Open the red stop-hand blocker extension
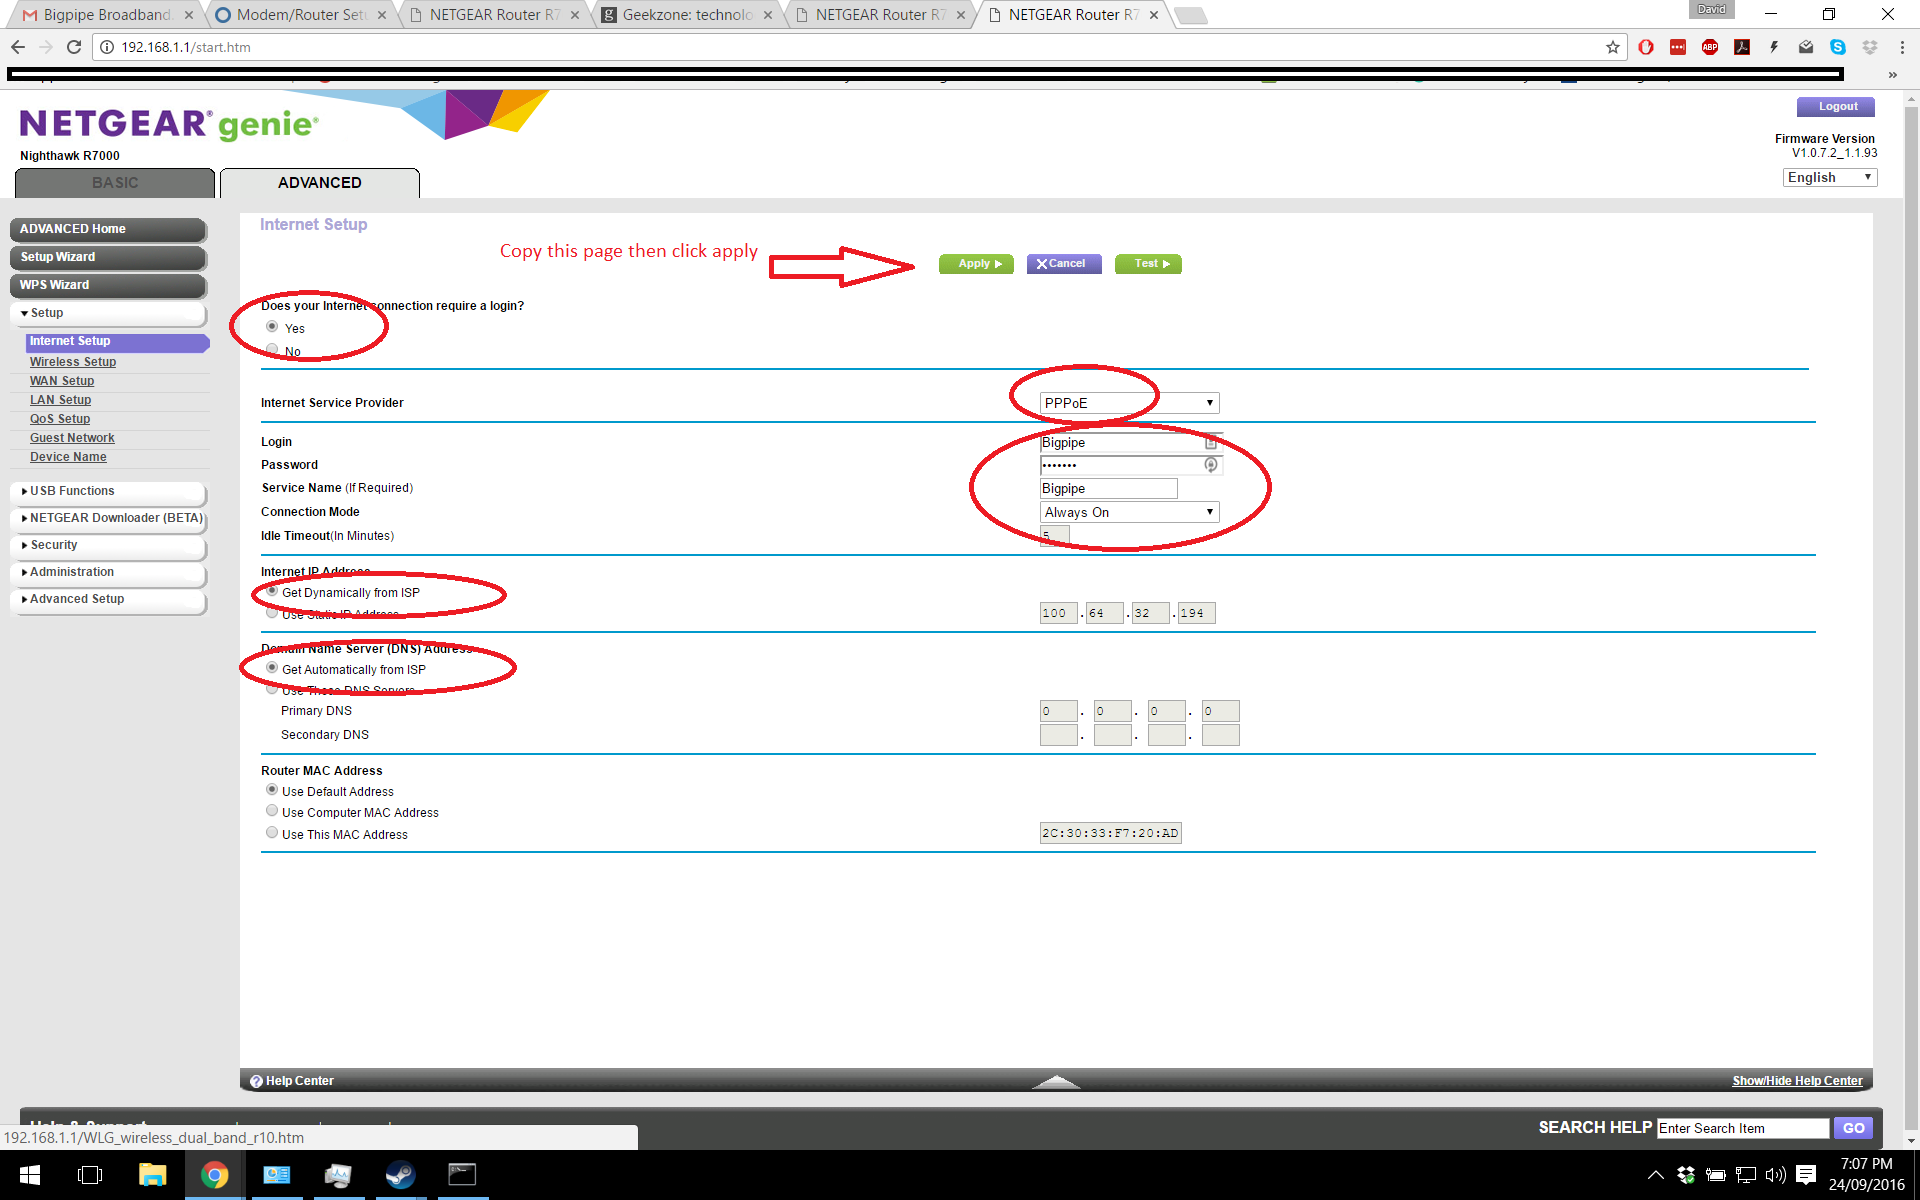 [x=1646, y=47]
